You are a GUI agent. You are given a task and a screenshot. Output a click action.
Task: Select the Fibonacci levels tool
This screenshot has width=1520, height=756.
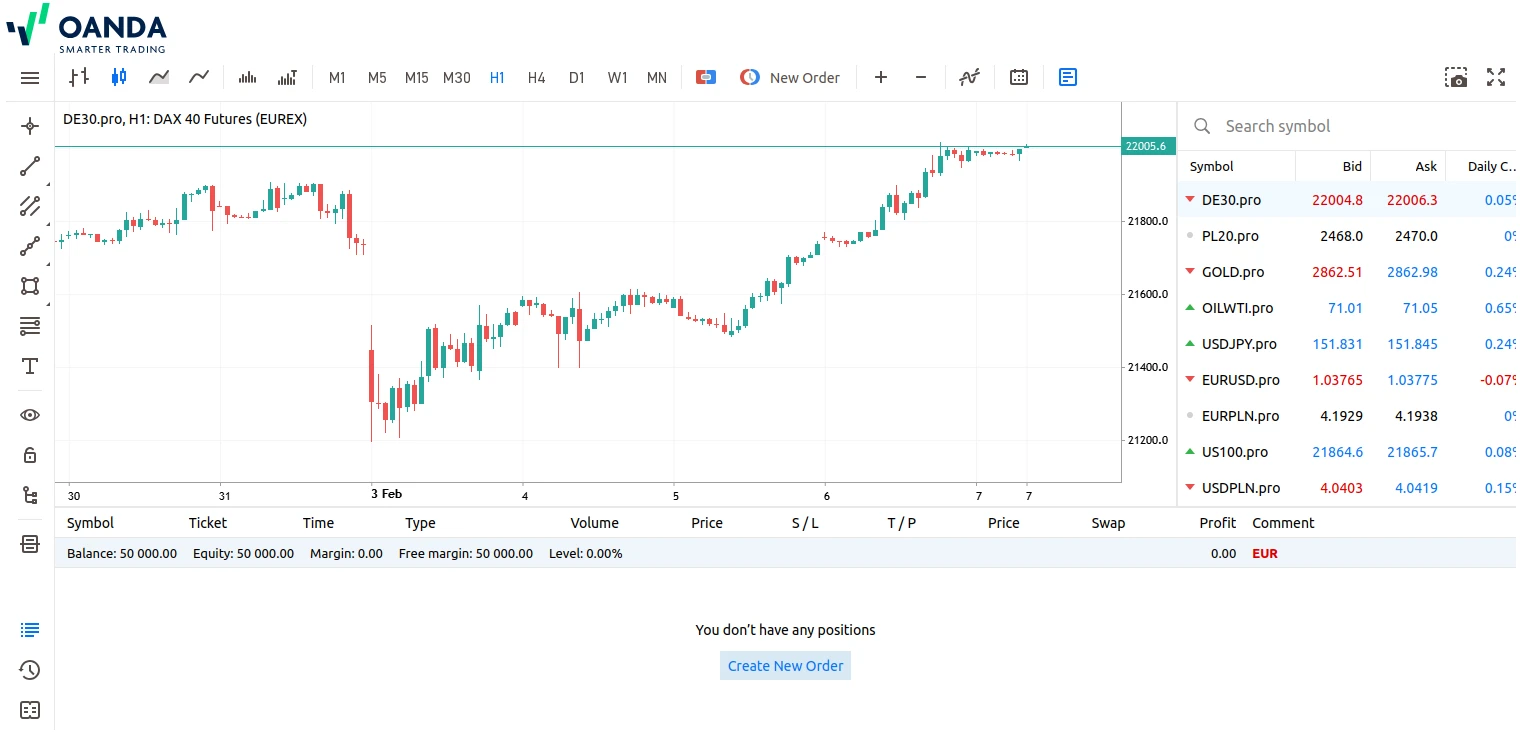(30, 326)
